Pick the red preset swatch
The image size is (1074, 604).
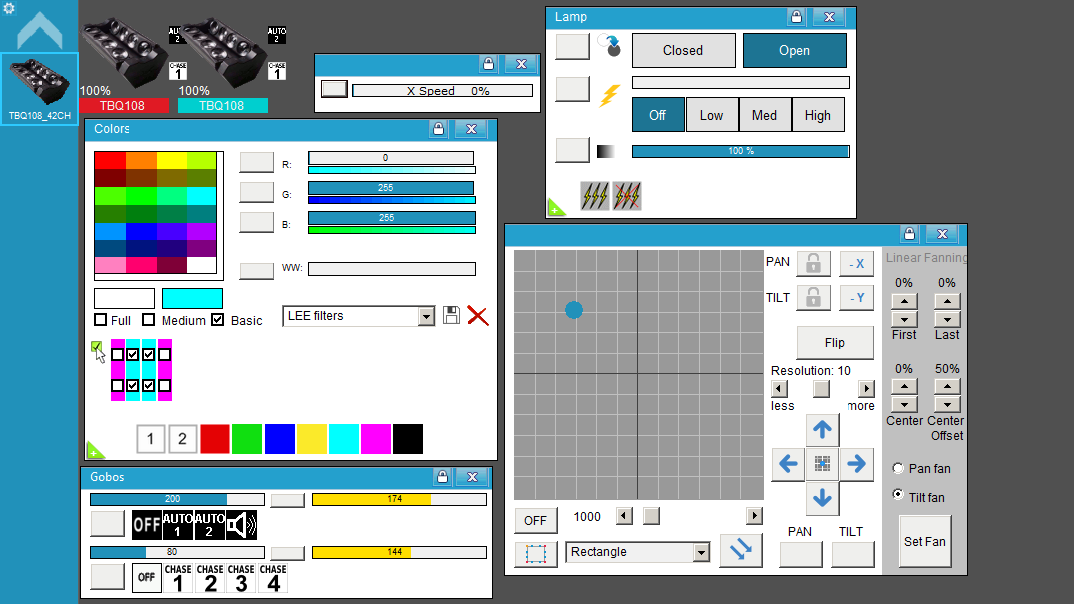[215, 439]
